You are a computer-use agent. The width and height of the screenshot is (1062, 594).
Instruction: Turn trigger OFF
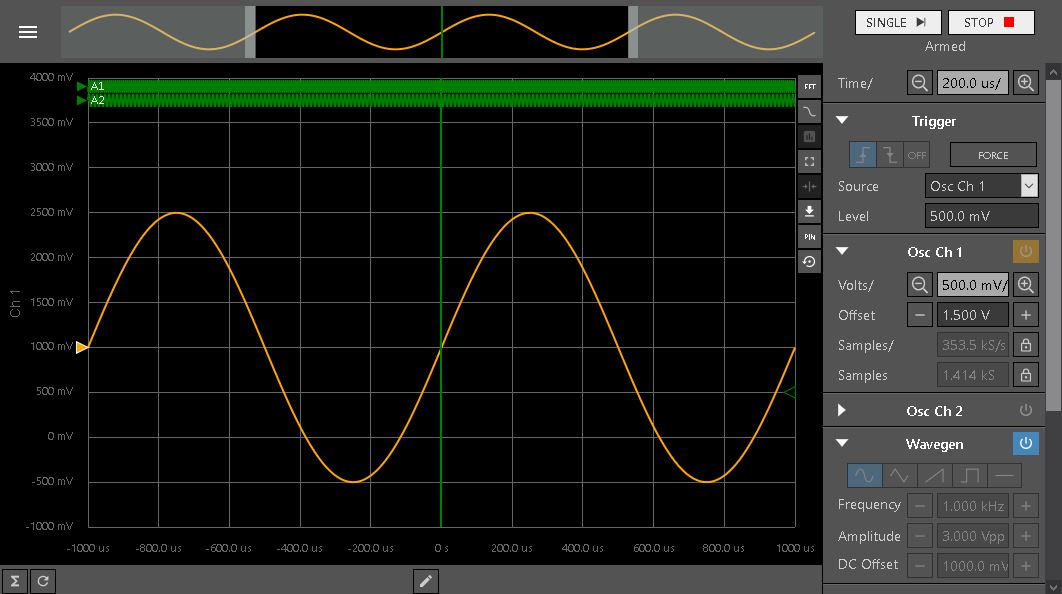click(916, 155)
